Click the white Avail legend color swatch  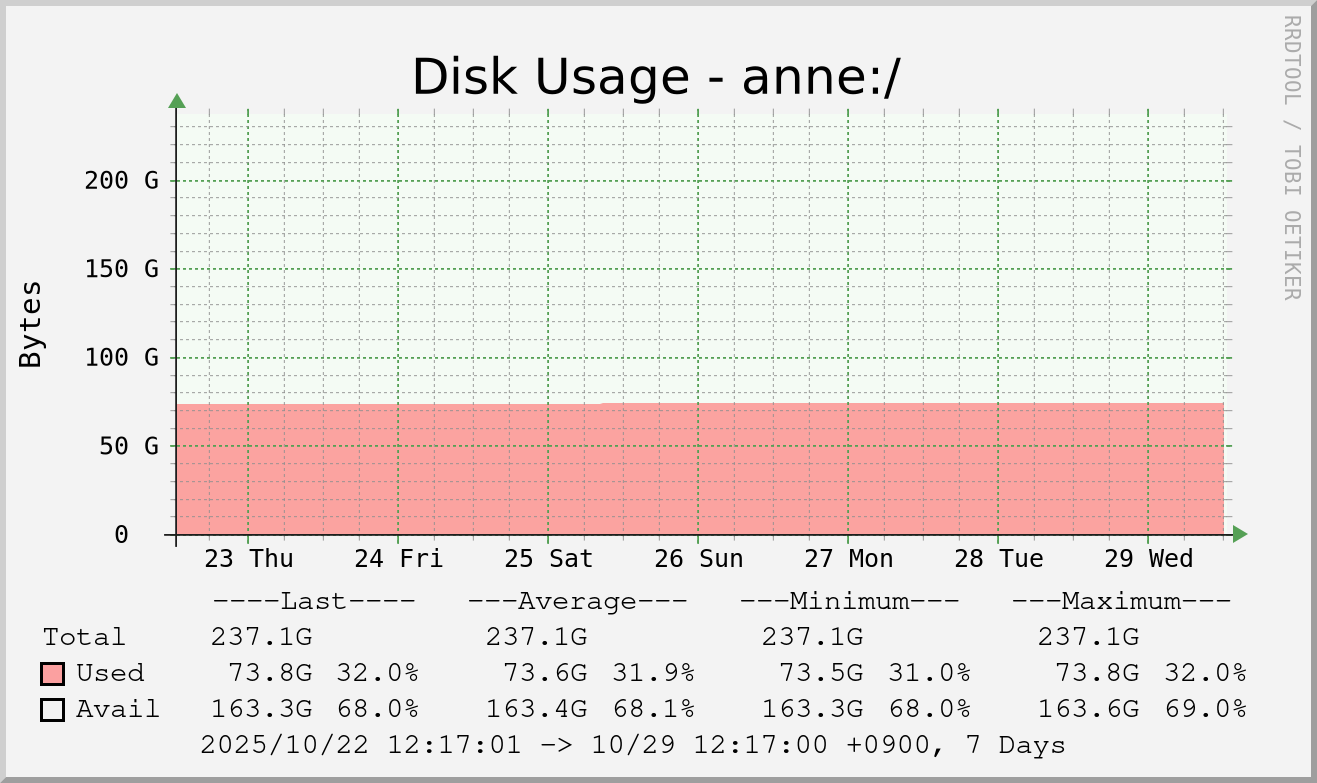tap(53, 710)
